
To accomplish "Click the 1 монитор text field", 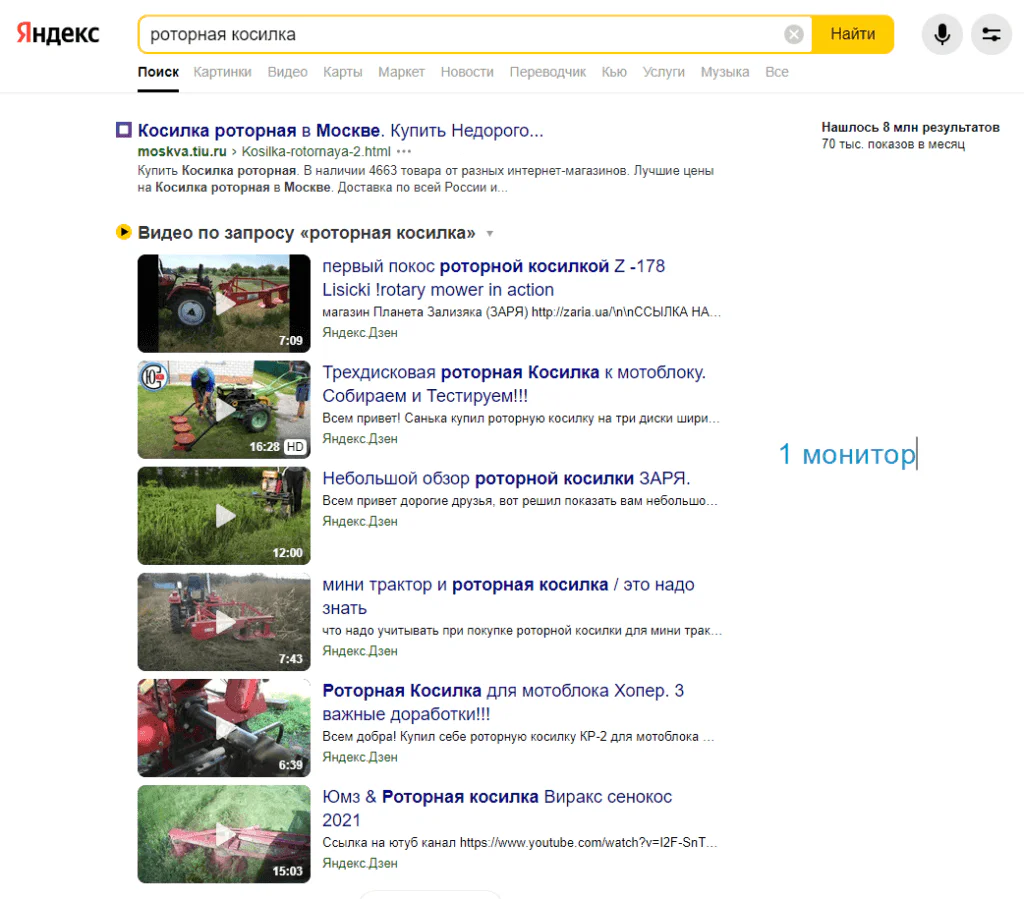I will [848, 454].
